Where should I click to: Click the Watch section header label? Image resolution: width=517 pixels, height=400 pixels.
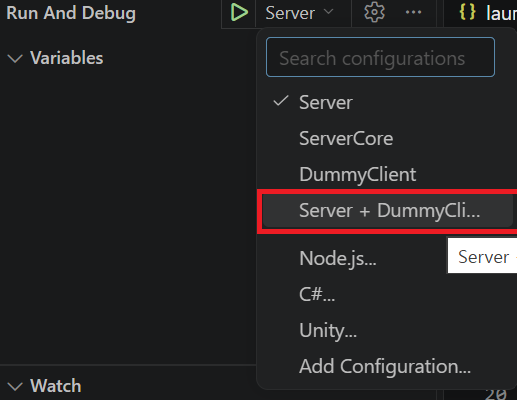(x=56, y=386)
